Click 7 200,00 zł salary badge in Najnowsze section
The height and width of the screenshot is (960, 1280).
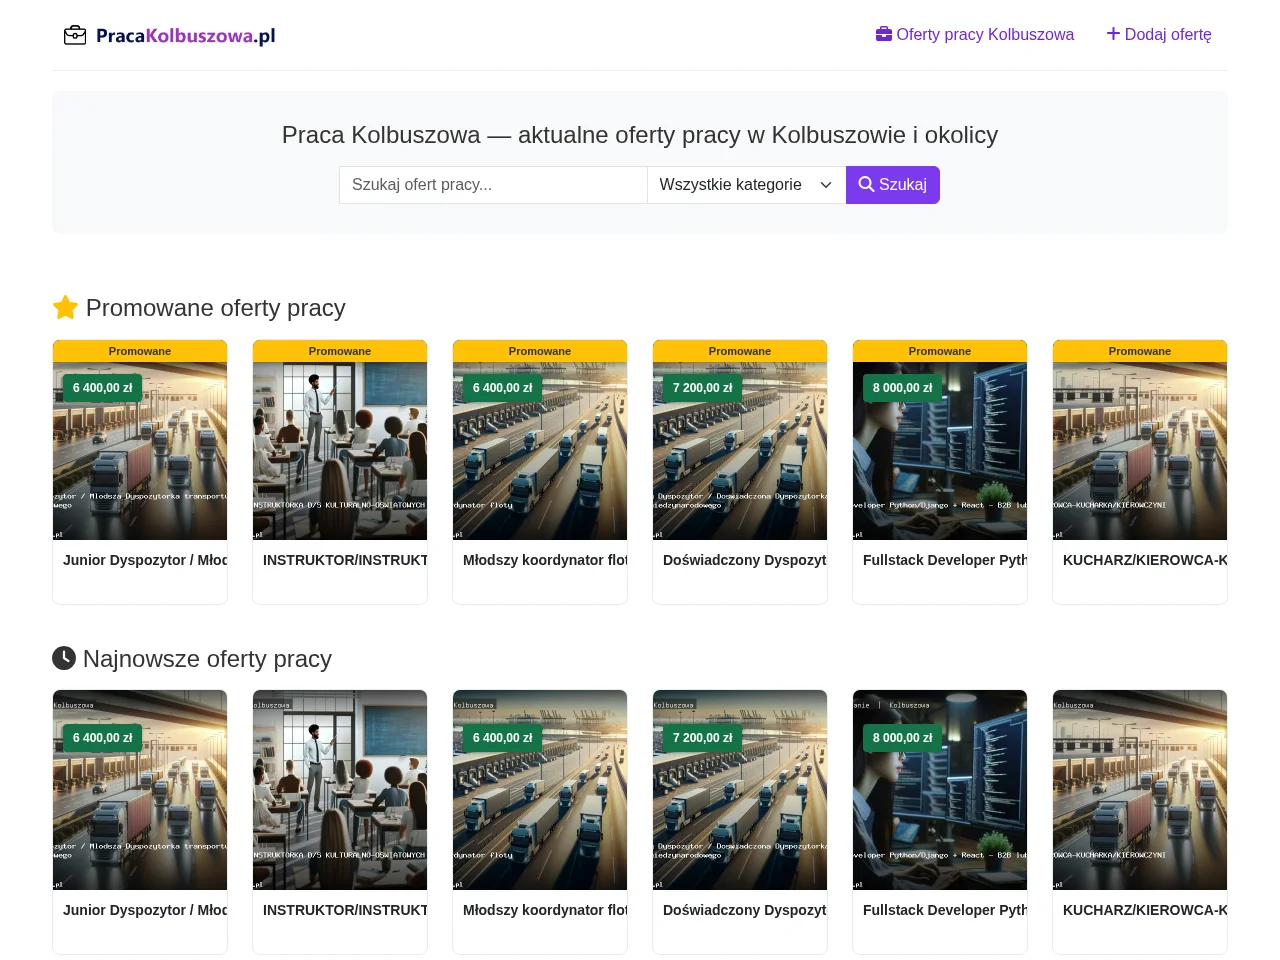[702, 738]
